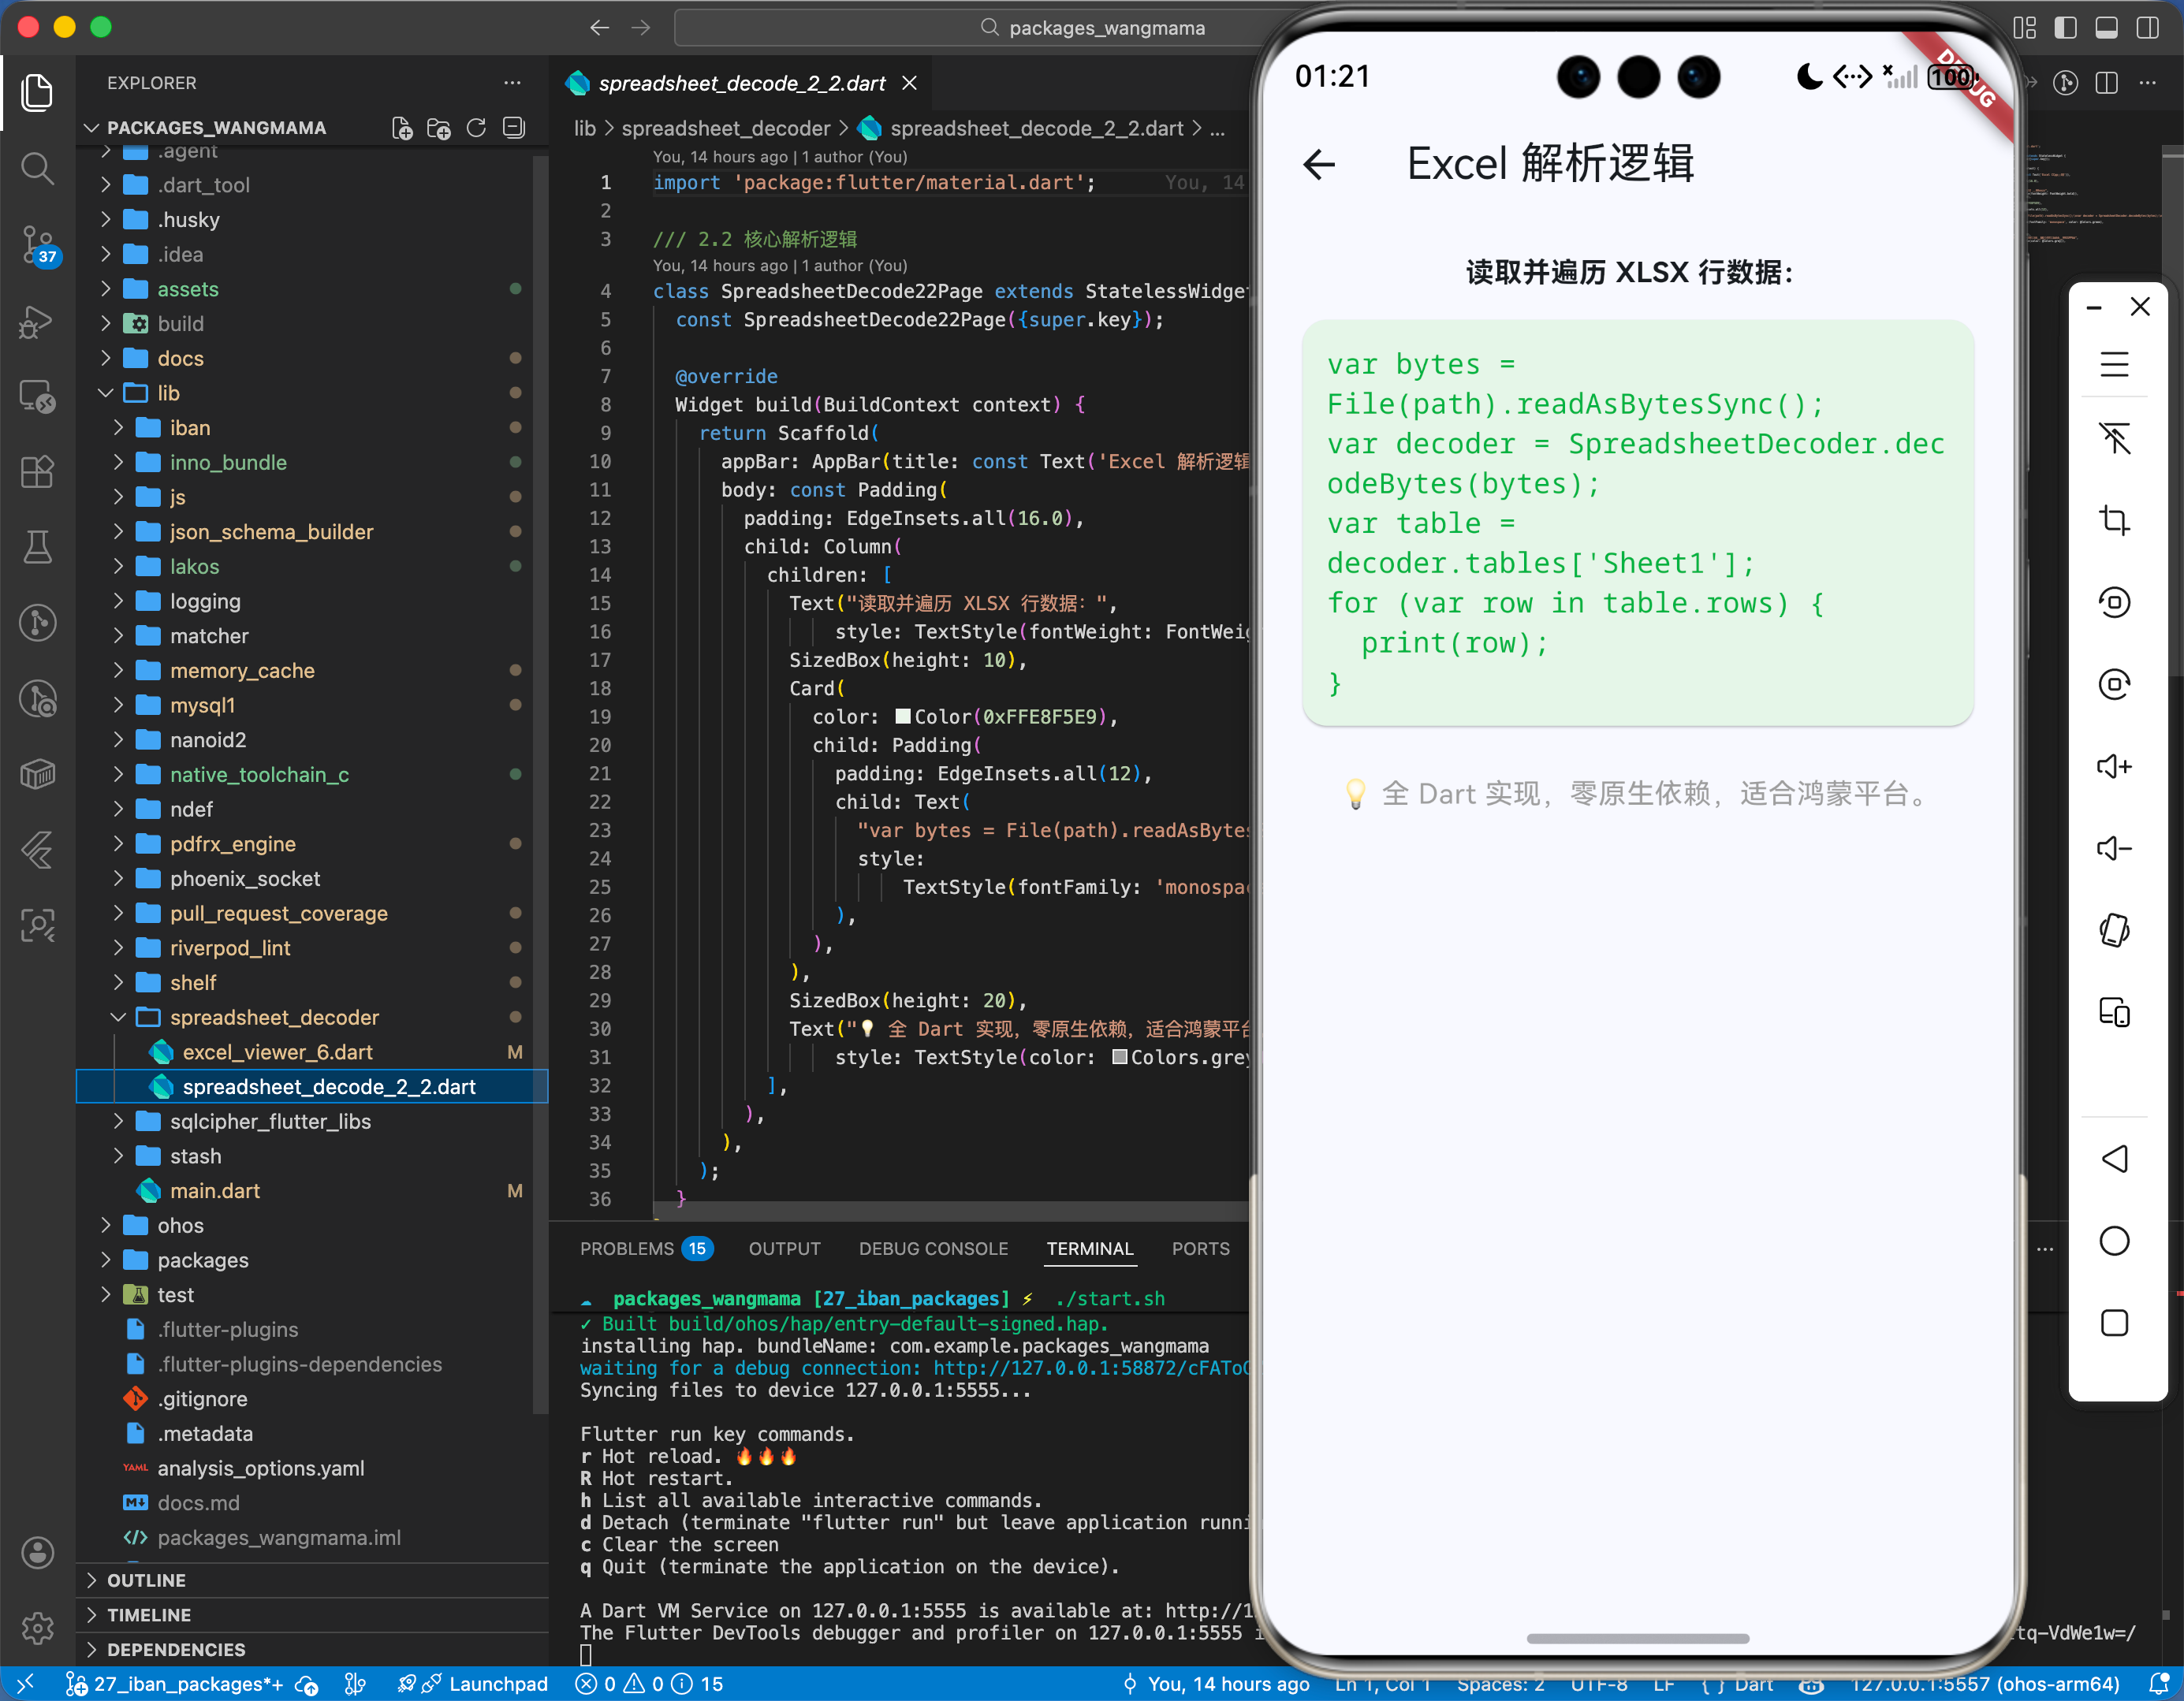This screenshot has width=2184, height=1701.
Task: Open the Search view in activity bar
Action: point(38,168)
